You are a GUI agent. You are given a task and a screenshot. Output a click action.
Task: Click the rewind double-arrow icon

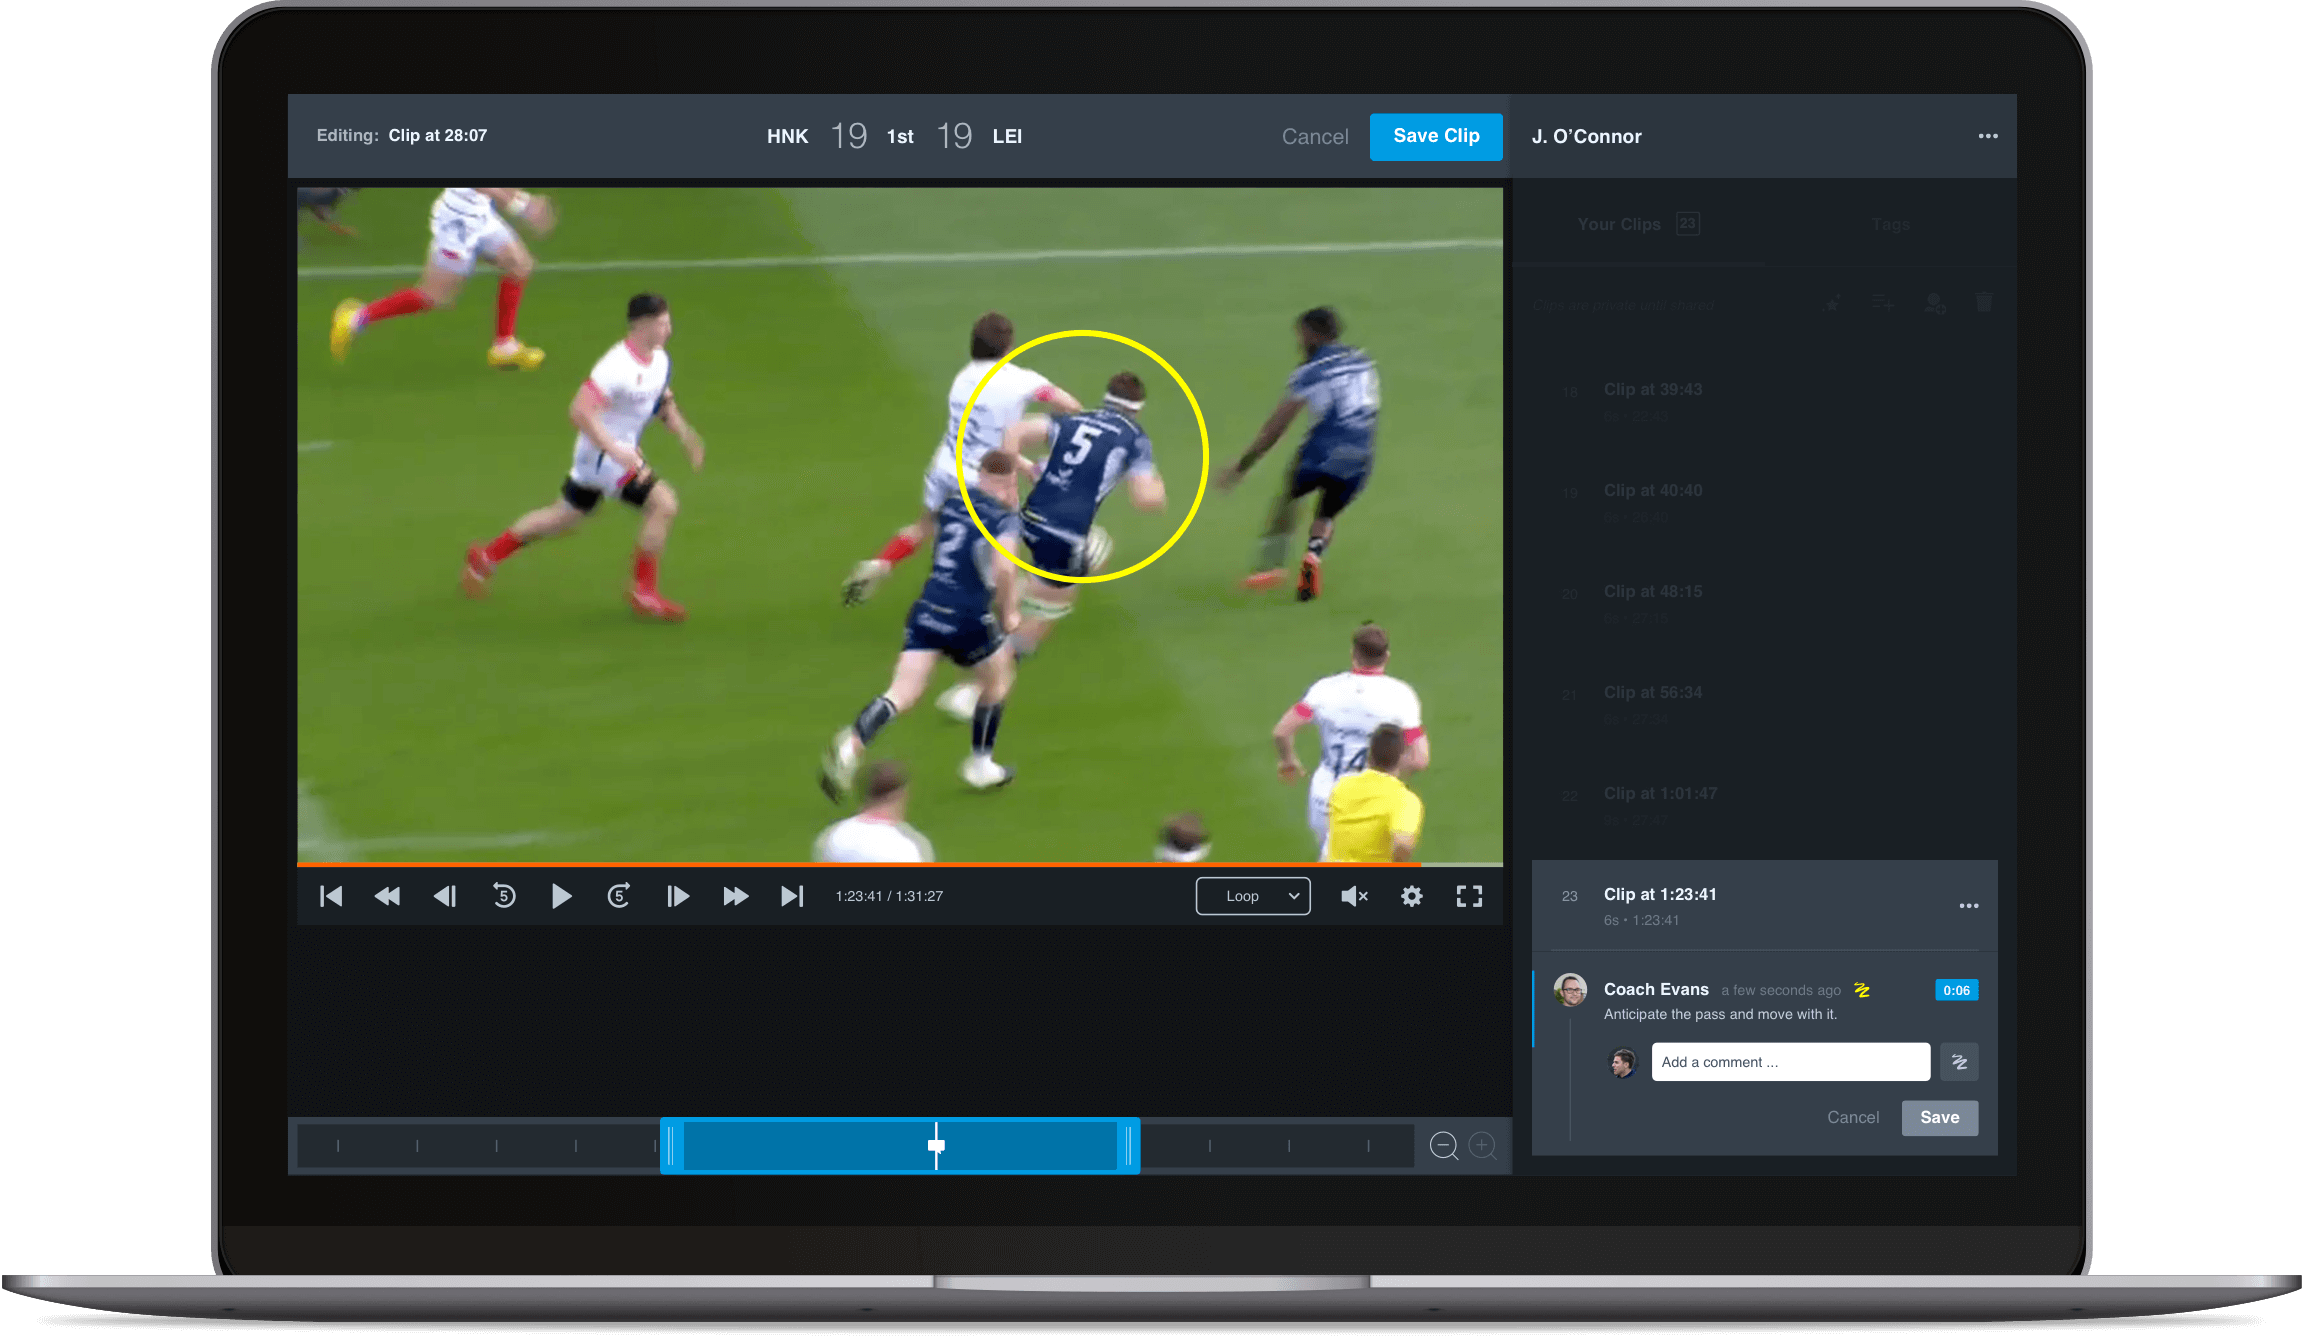(x=387, y=896)
